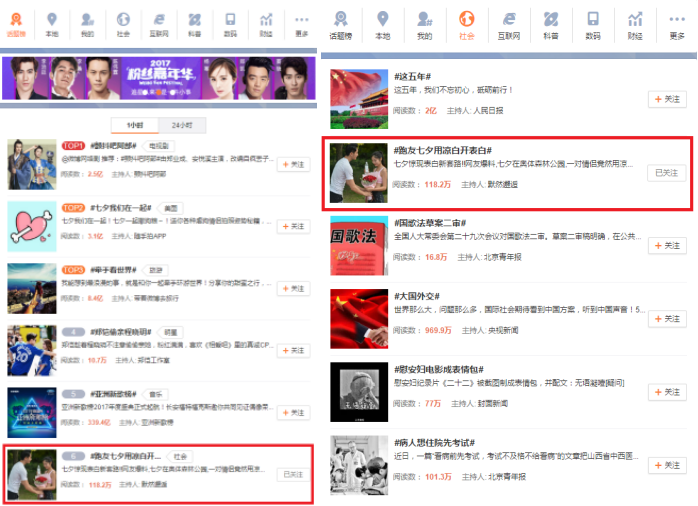Select the 1小时 ranking tab
Image resolution: width=698 pixels, height=506 pixels.
click(135, 125)
